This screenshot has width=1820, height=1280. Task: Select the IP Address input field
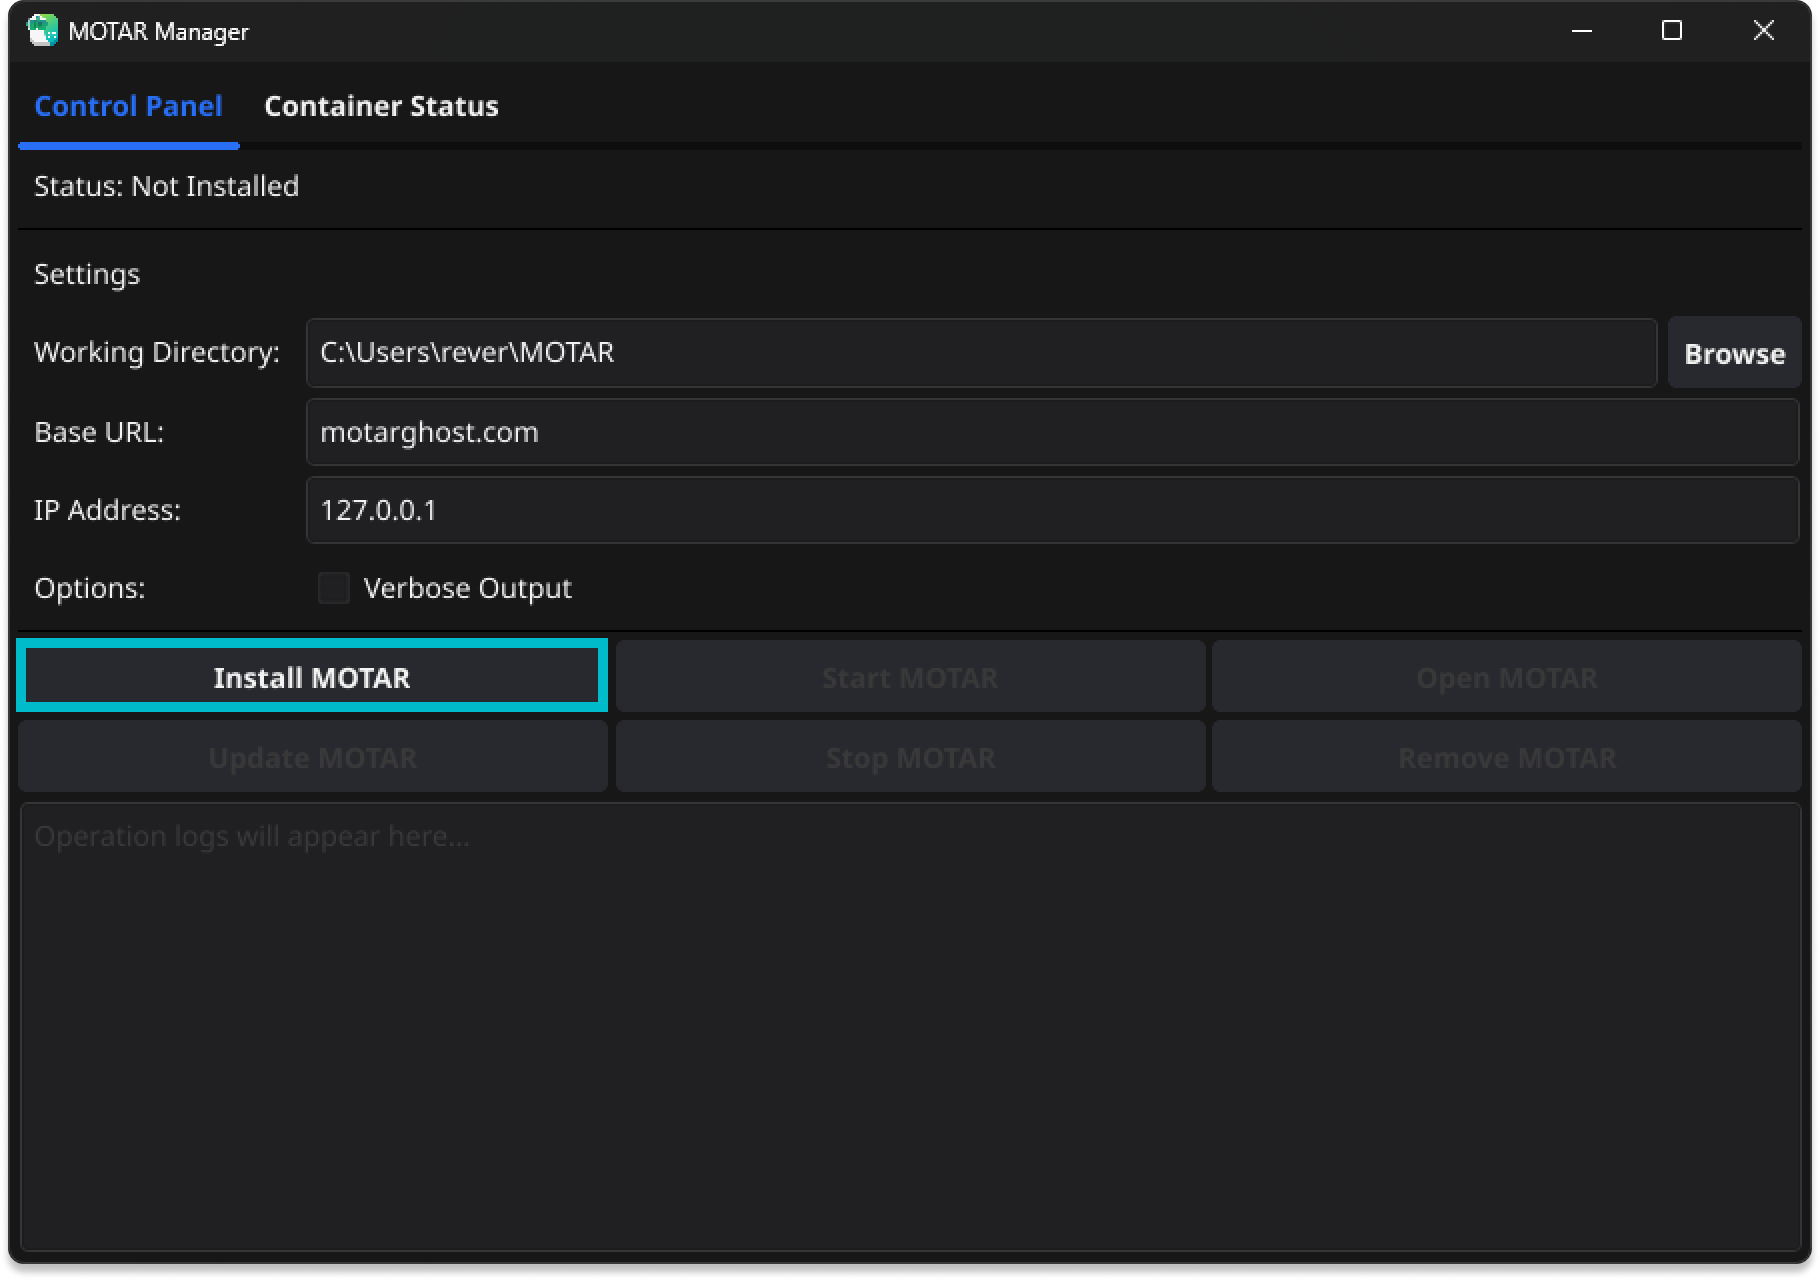pyautogui.click(x=1052, y=510)
